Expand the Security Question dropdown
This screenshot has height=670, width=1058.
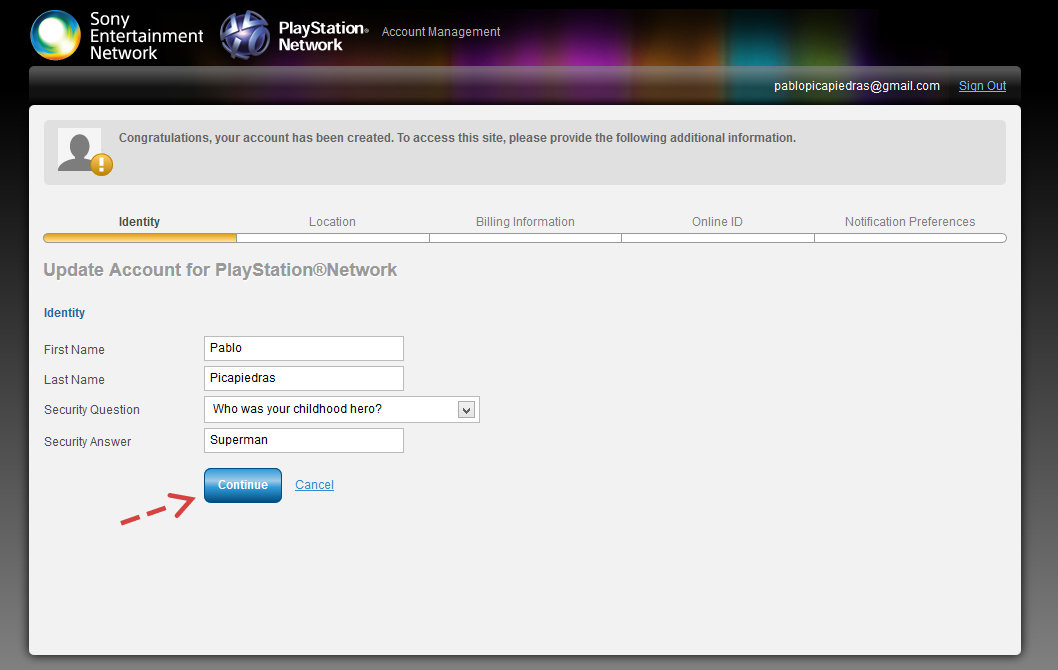(x=465, y=409)
